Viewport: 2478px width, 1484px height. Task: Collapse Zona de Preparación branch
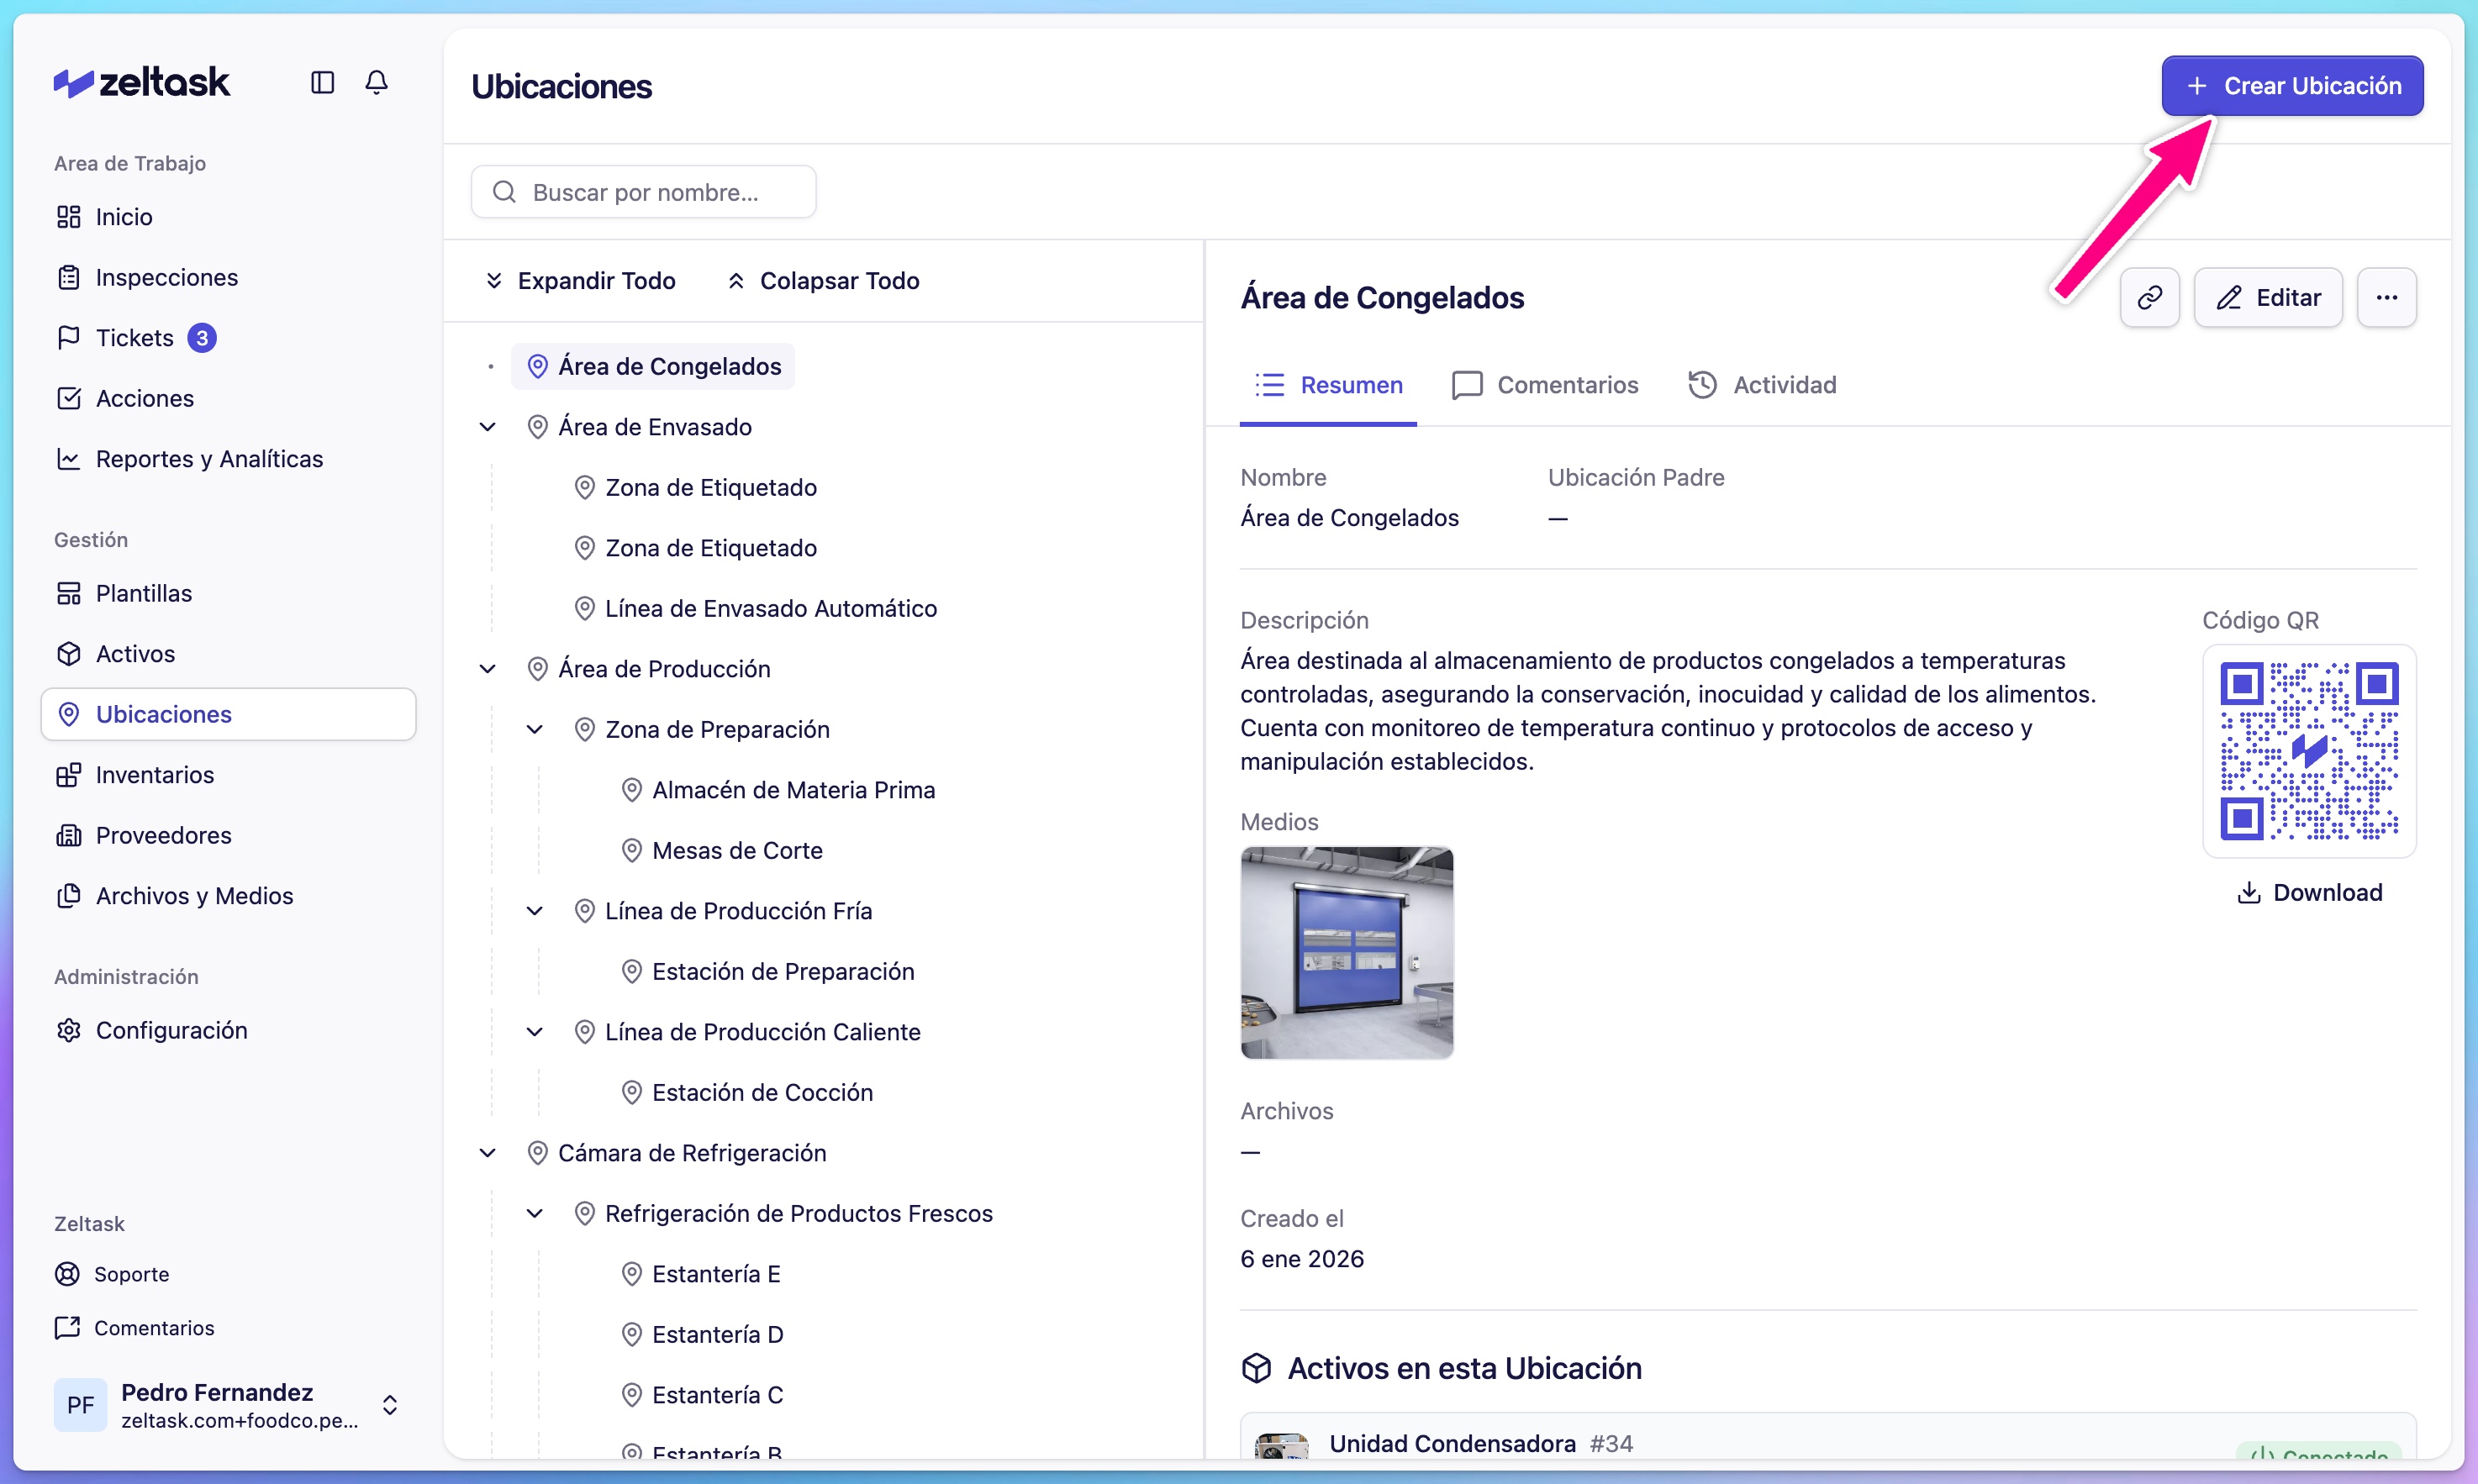535,730
